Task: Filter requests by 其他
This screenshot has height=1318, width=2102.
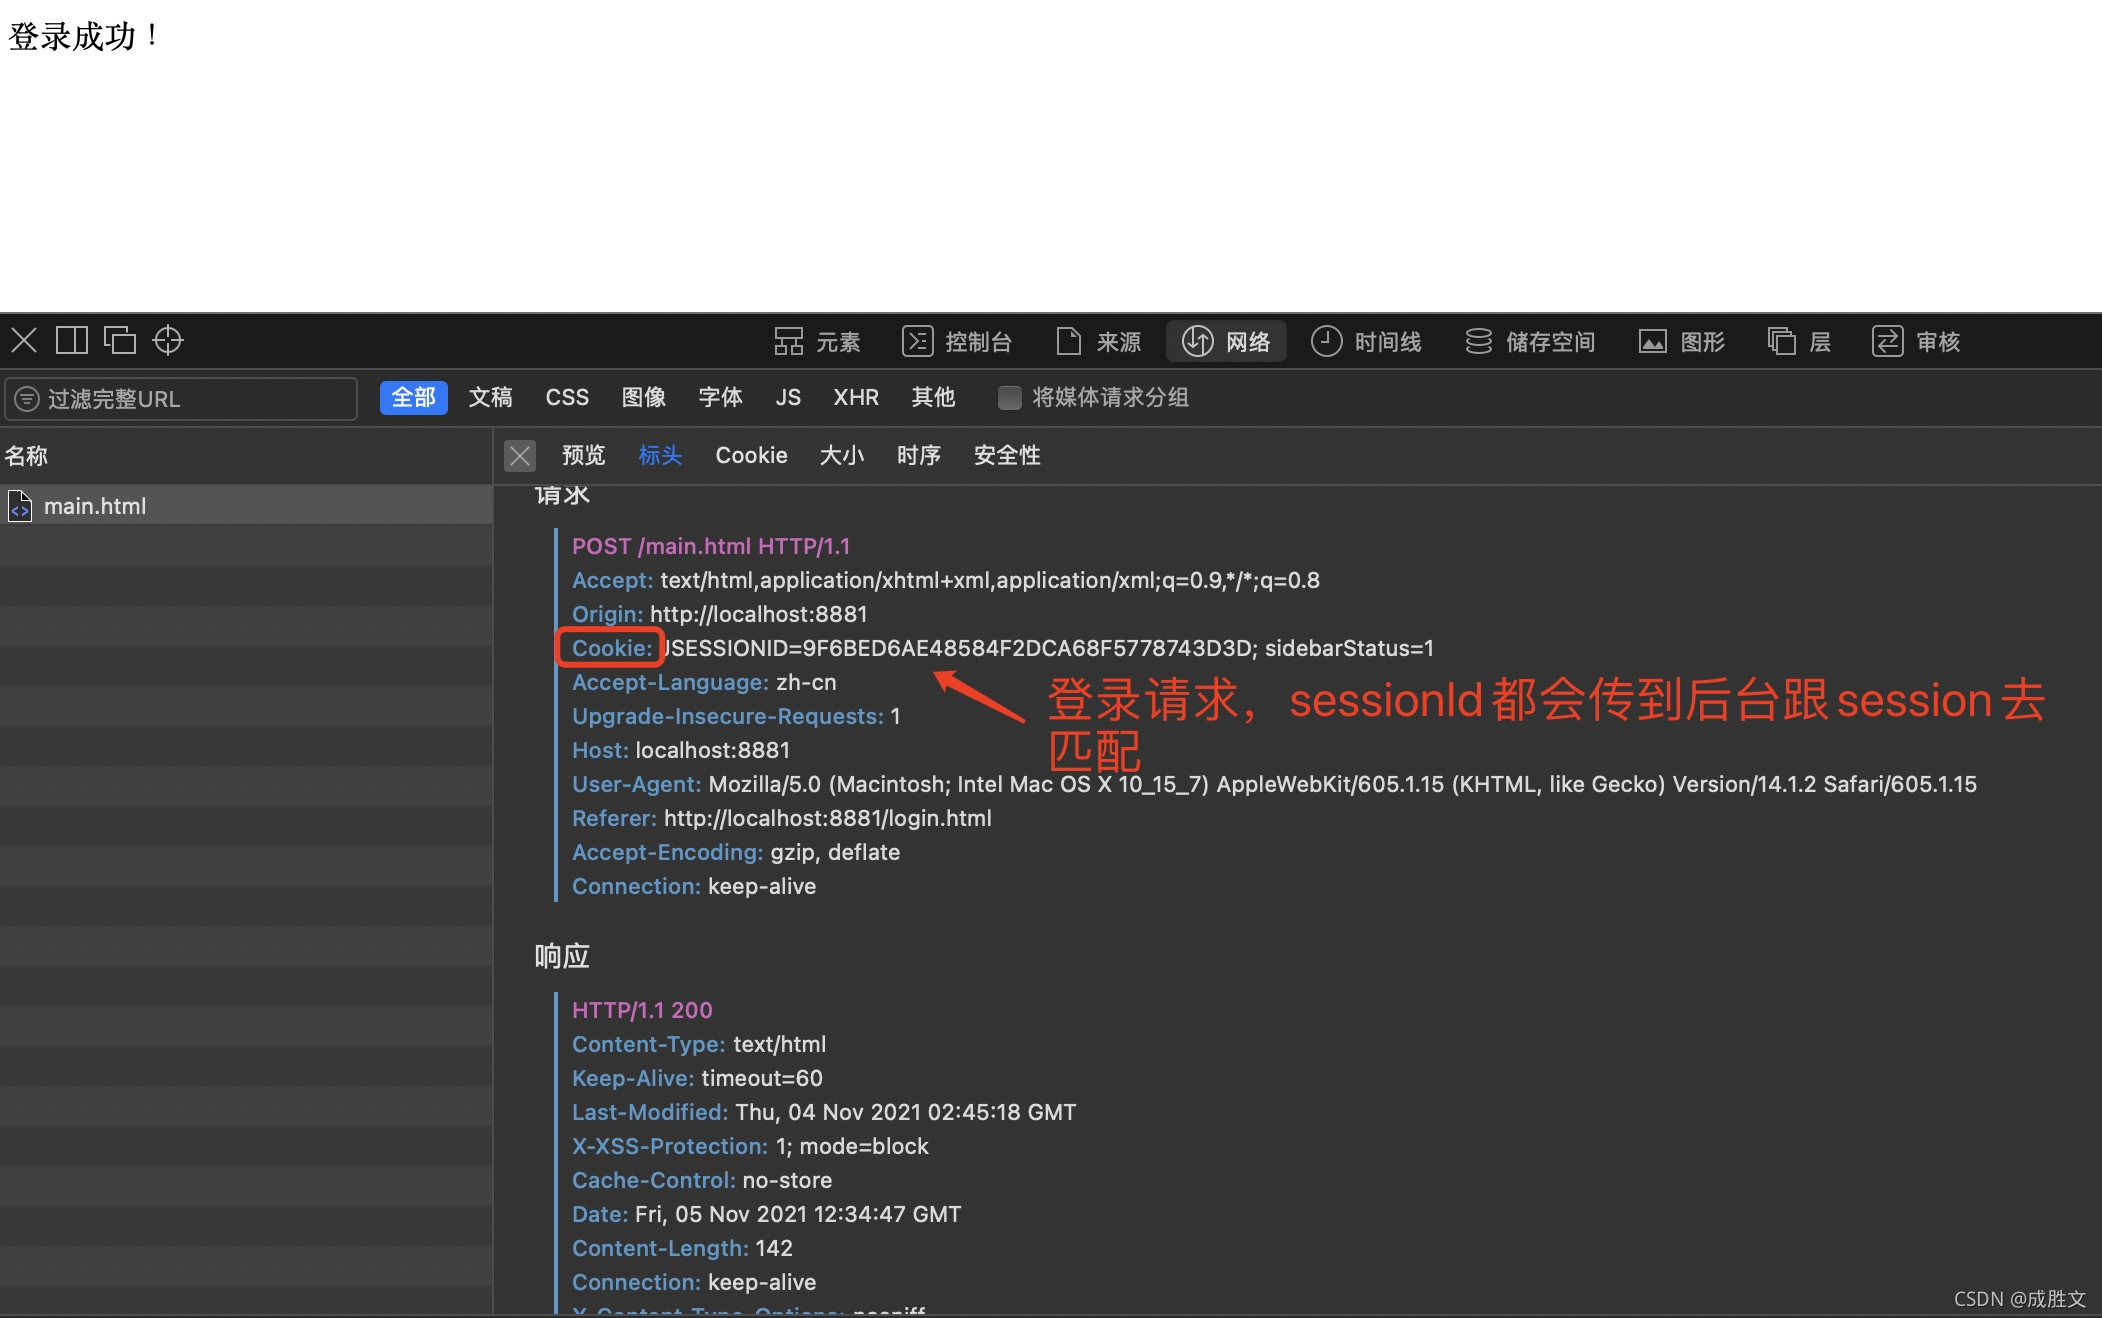Action: 933,398
